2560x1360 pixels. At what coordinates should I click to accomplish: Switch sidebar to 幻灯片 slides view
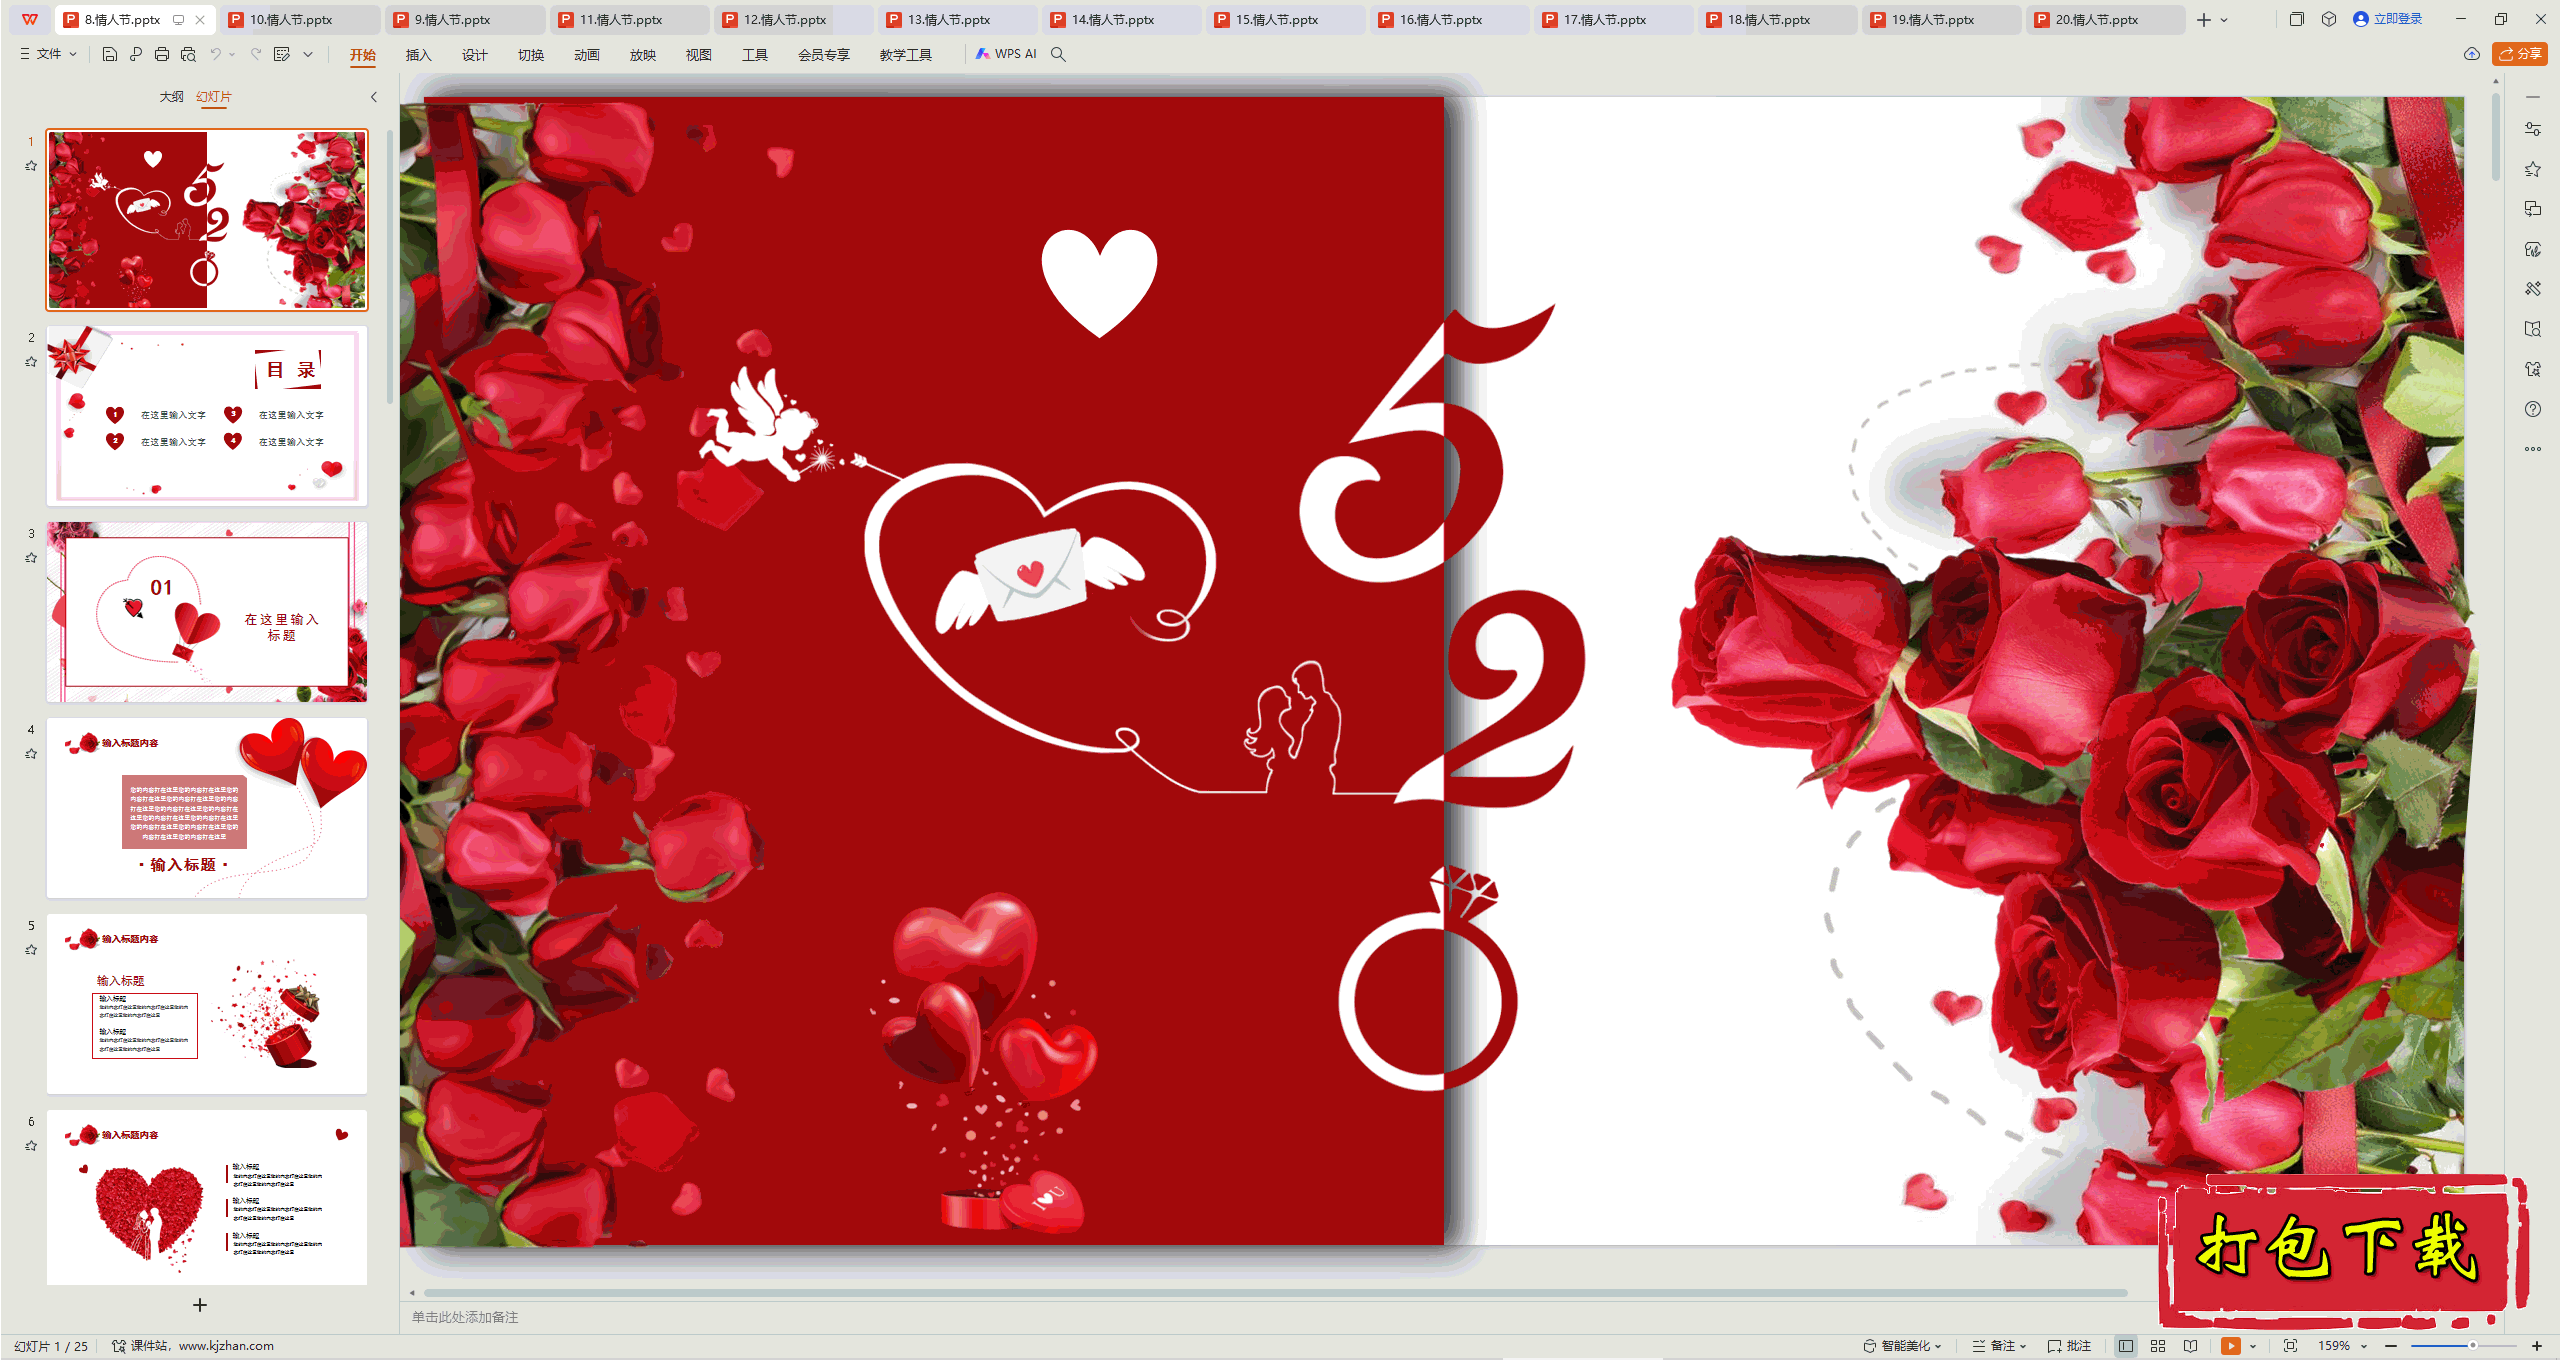pos(214,96)
